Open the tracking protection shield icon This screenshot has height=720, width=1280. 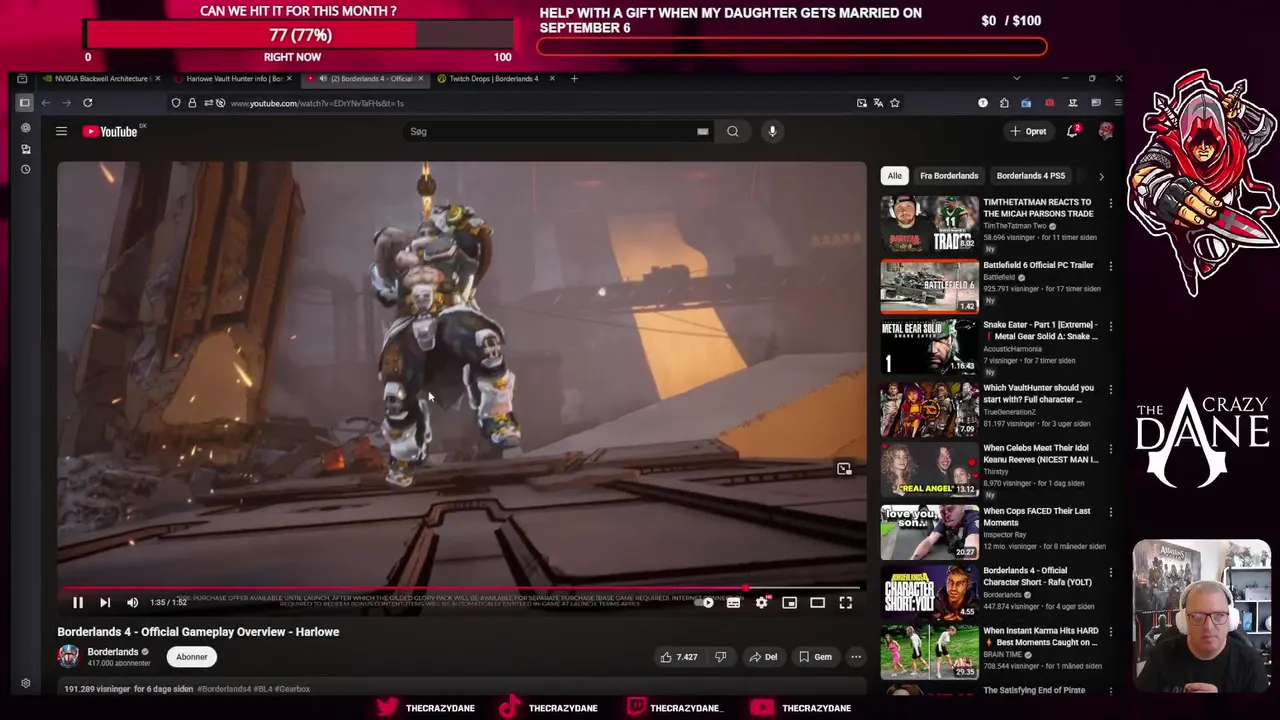point(176,103)
